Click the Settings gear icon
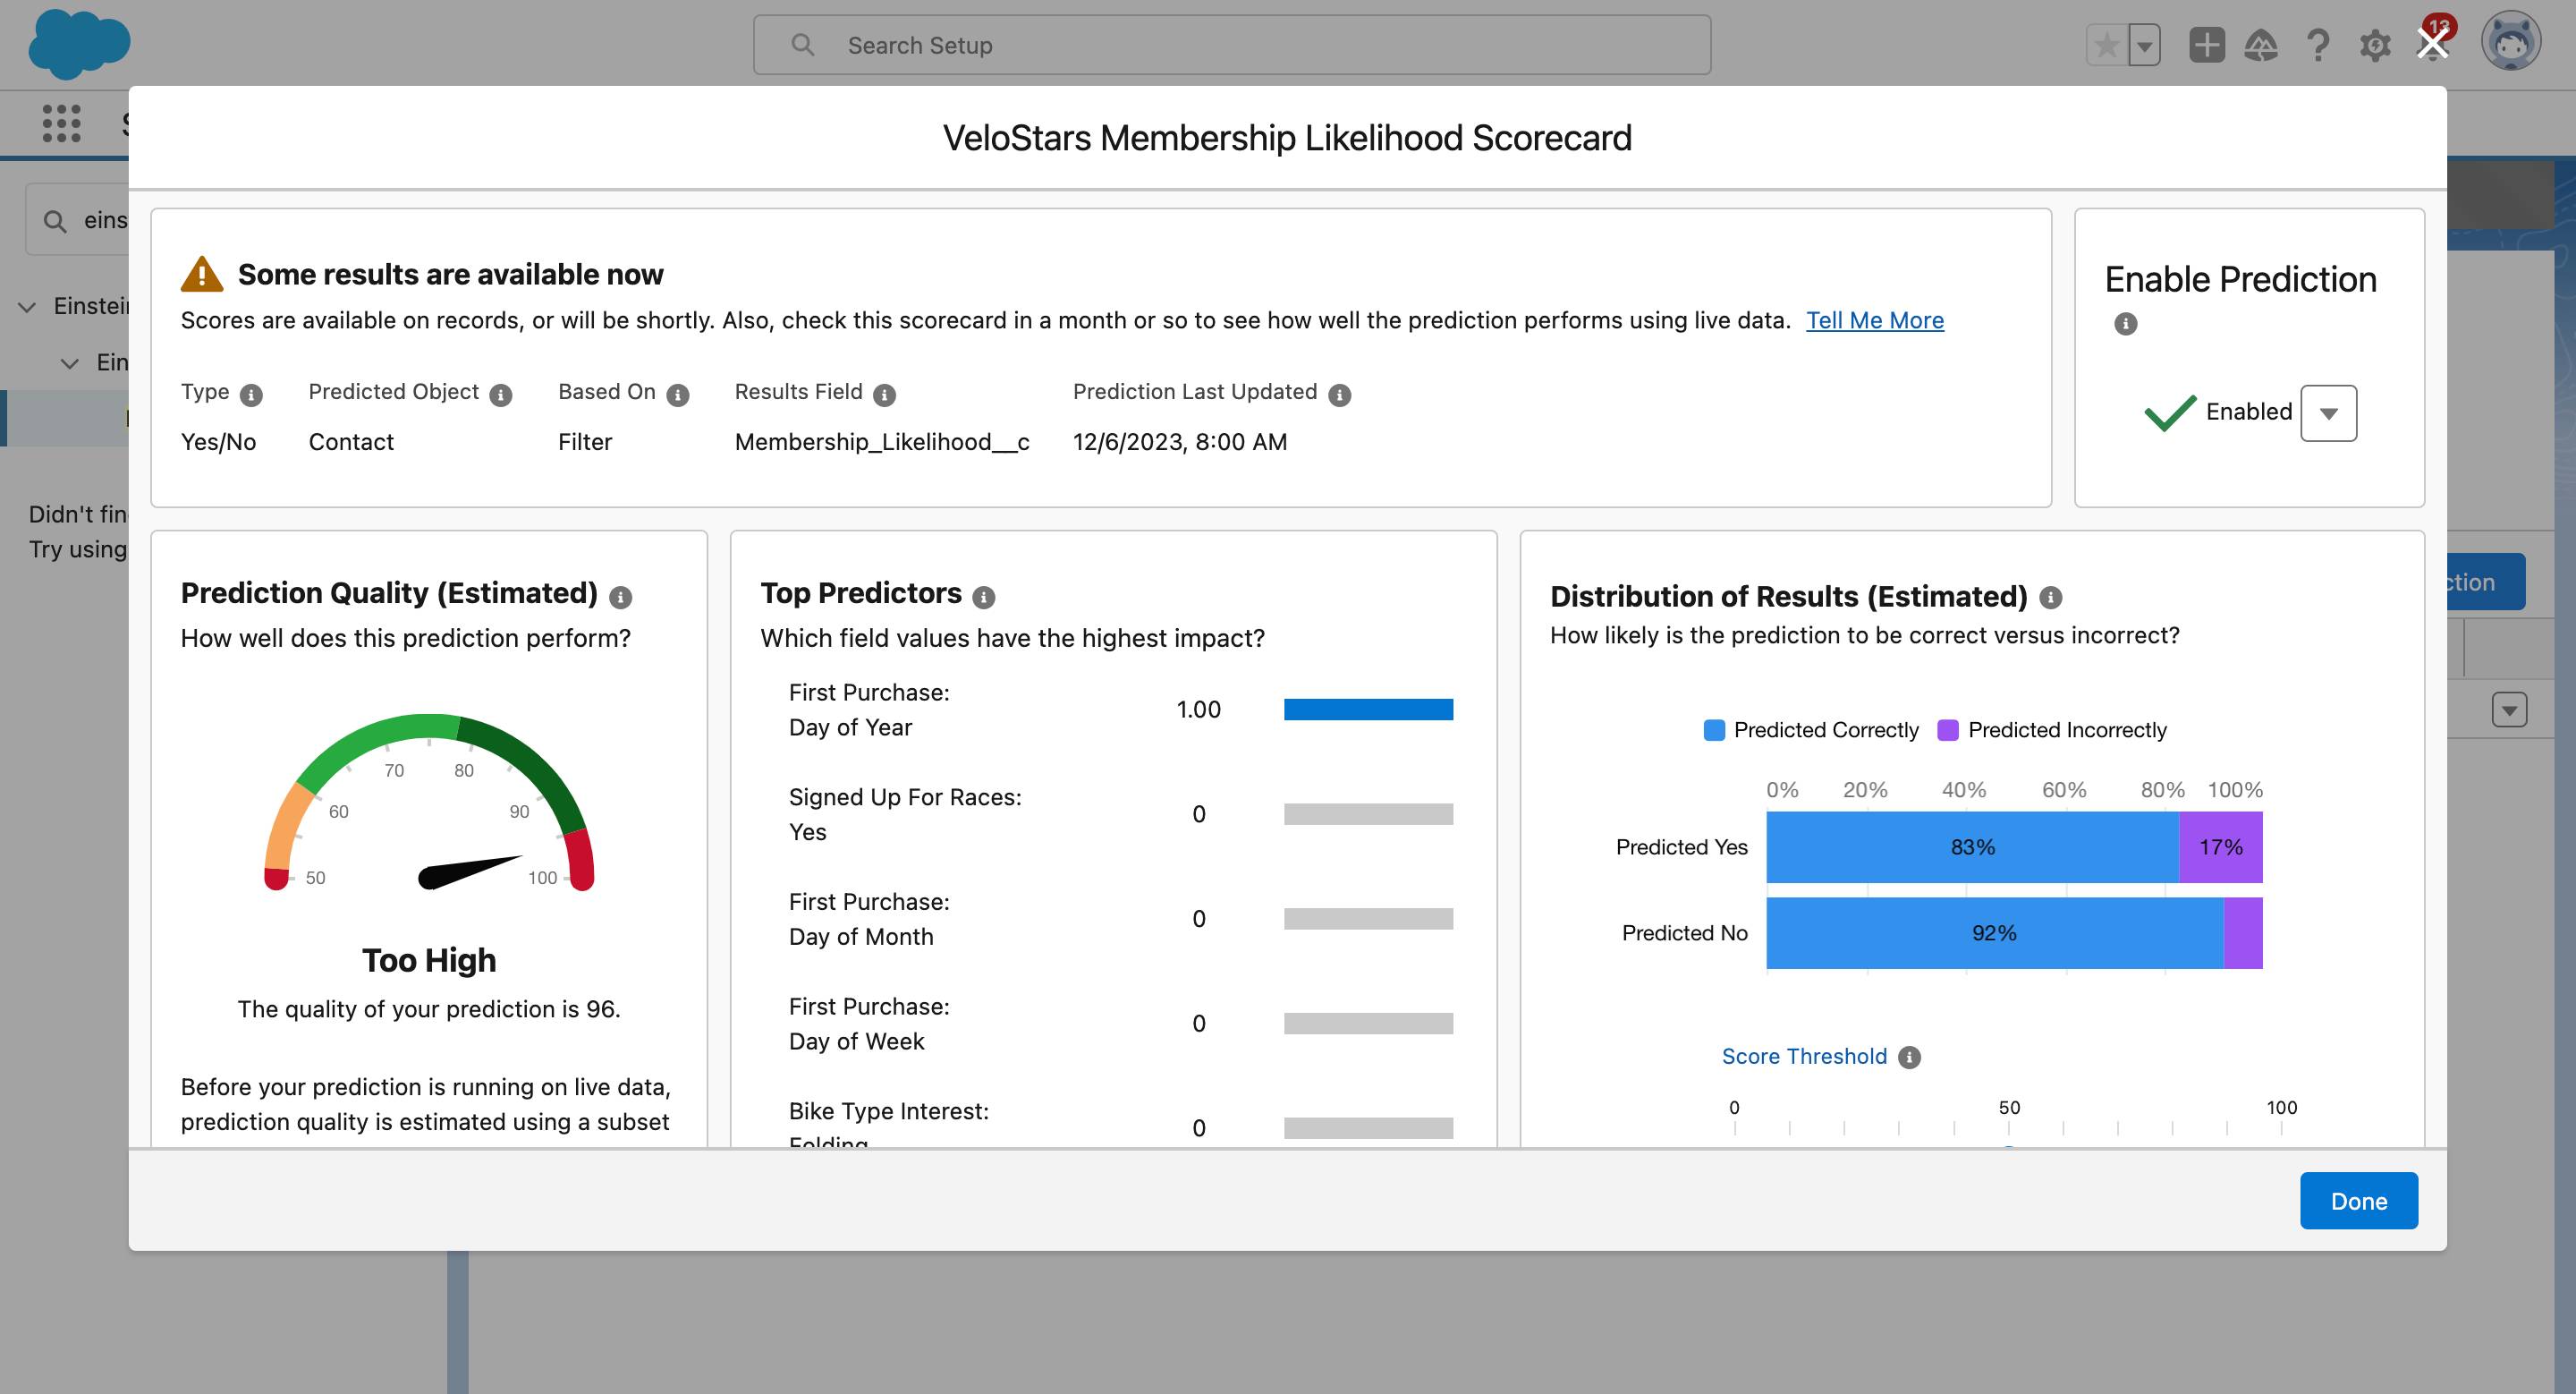This screenshot has height=1394, width=2576. (x=2374, y=45)
